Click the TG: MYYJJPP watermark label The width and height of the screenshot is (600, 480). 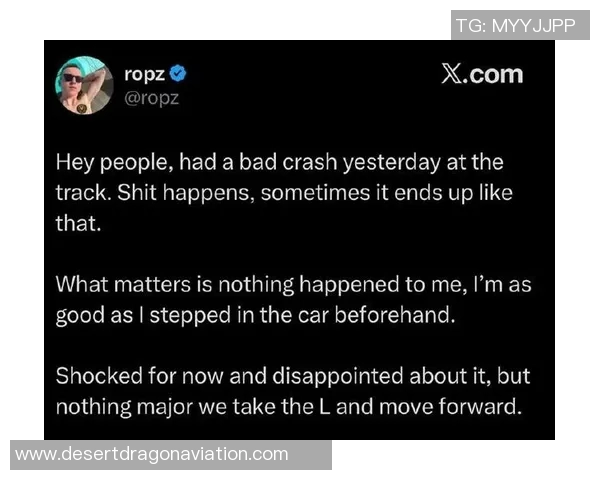point(515,25)
